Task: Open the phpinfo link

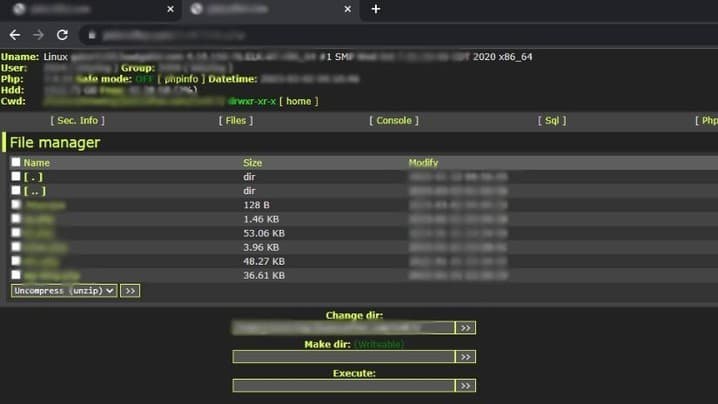Action: [x=181, y=79]
